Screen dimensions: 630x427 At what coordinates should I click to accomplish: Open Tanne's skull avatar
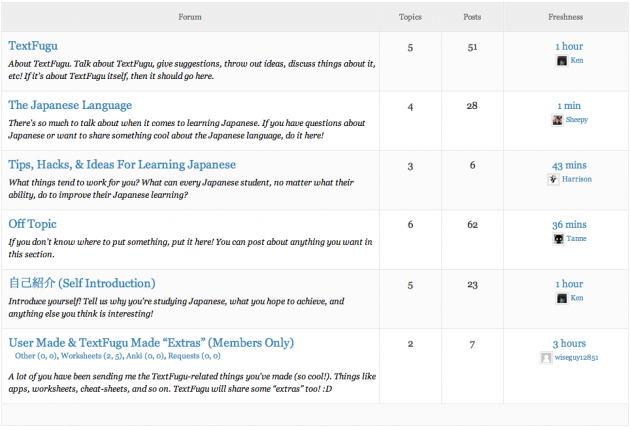tap(558, 239)
